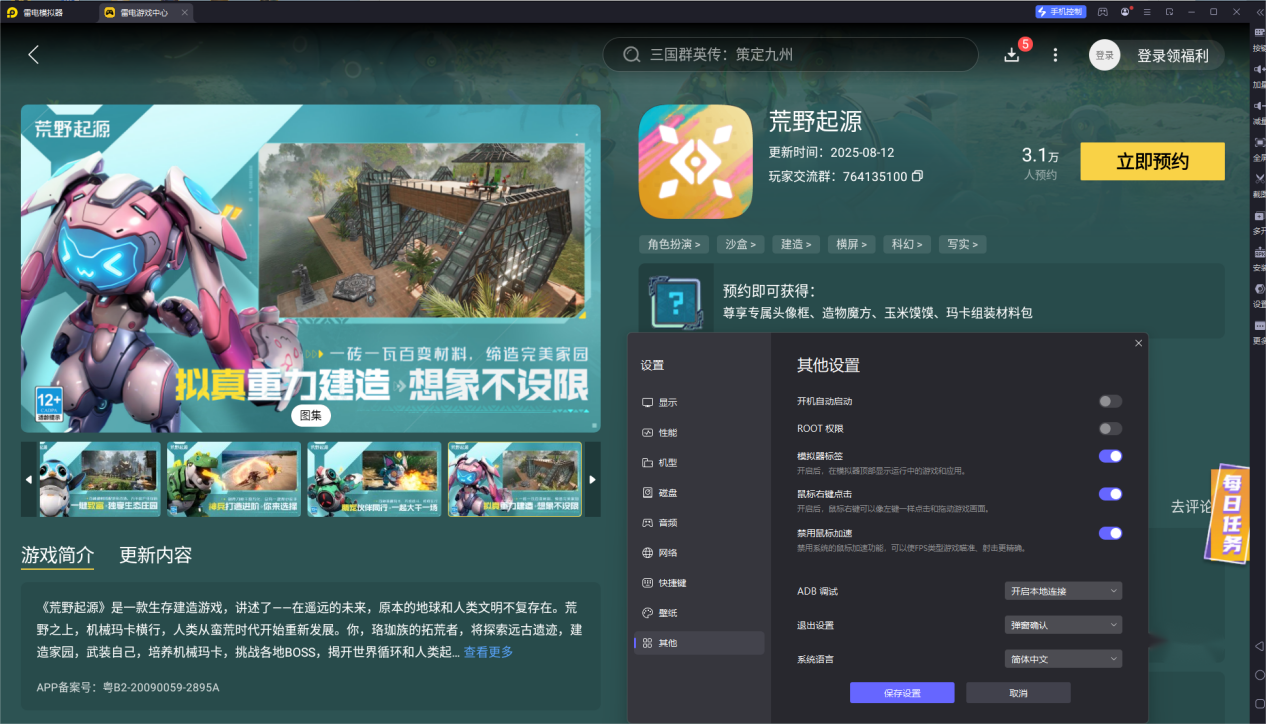Open the 系统语言 dropdown
Screen dimensions: 1266x724
click(1063, 658)
